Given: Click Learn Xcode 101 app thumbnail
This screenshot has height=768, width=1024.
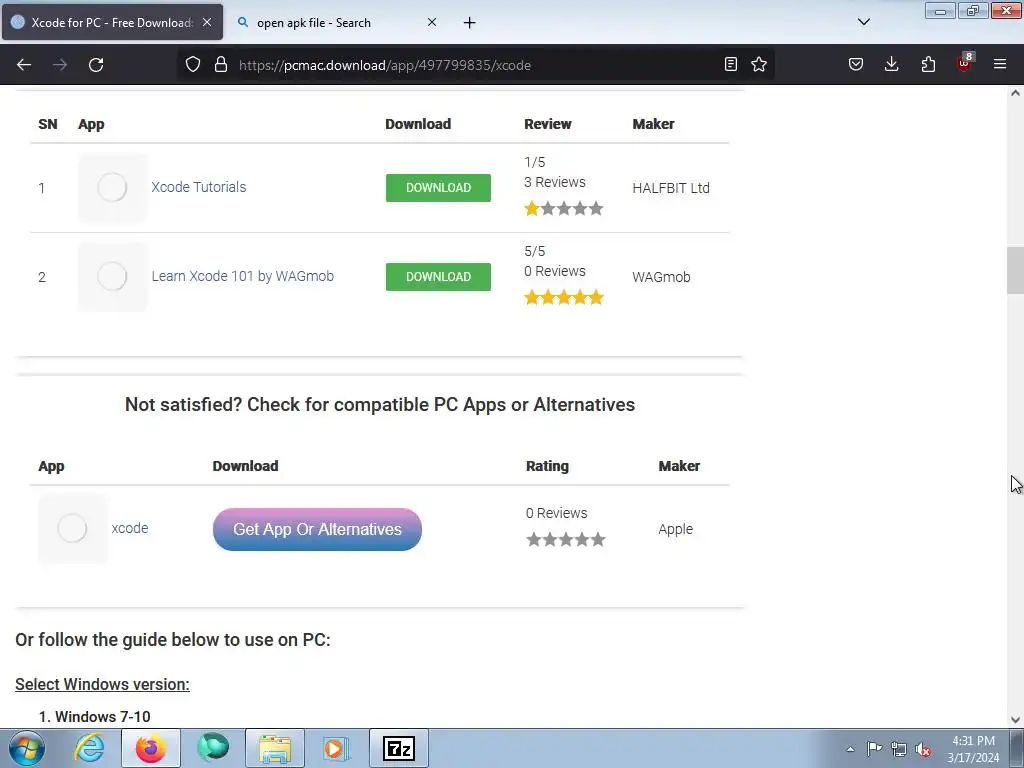Looking at the screenshot, I should [112, 276].
